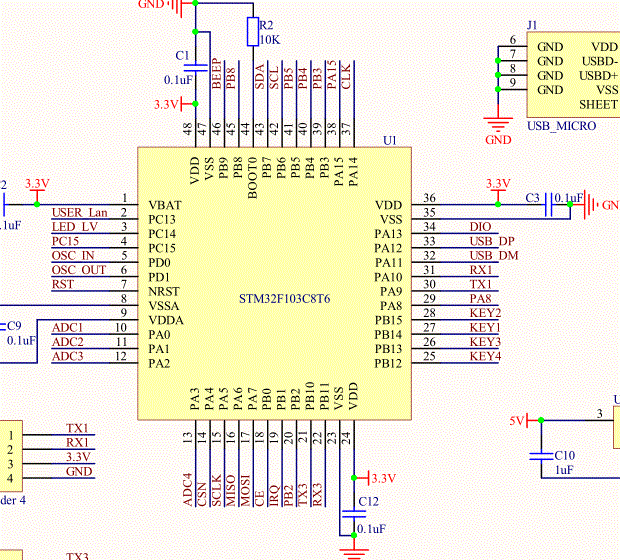This screenshot has width=620, height=560.
Task: Select the C3 capacitor symbol
Action: point(548,204)
